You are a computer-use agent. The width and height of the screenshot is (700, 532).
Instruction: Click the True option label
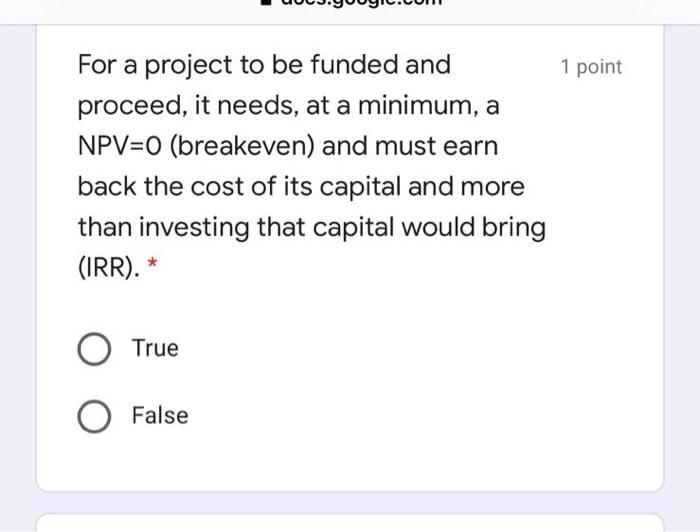point(155,348)
